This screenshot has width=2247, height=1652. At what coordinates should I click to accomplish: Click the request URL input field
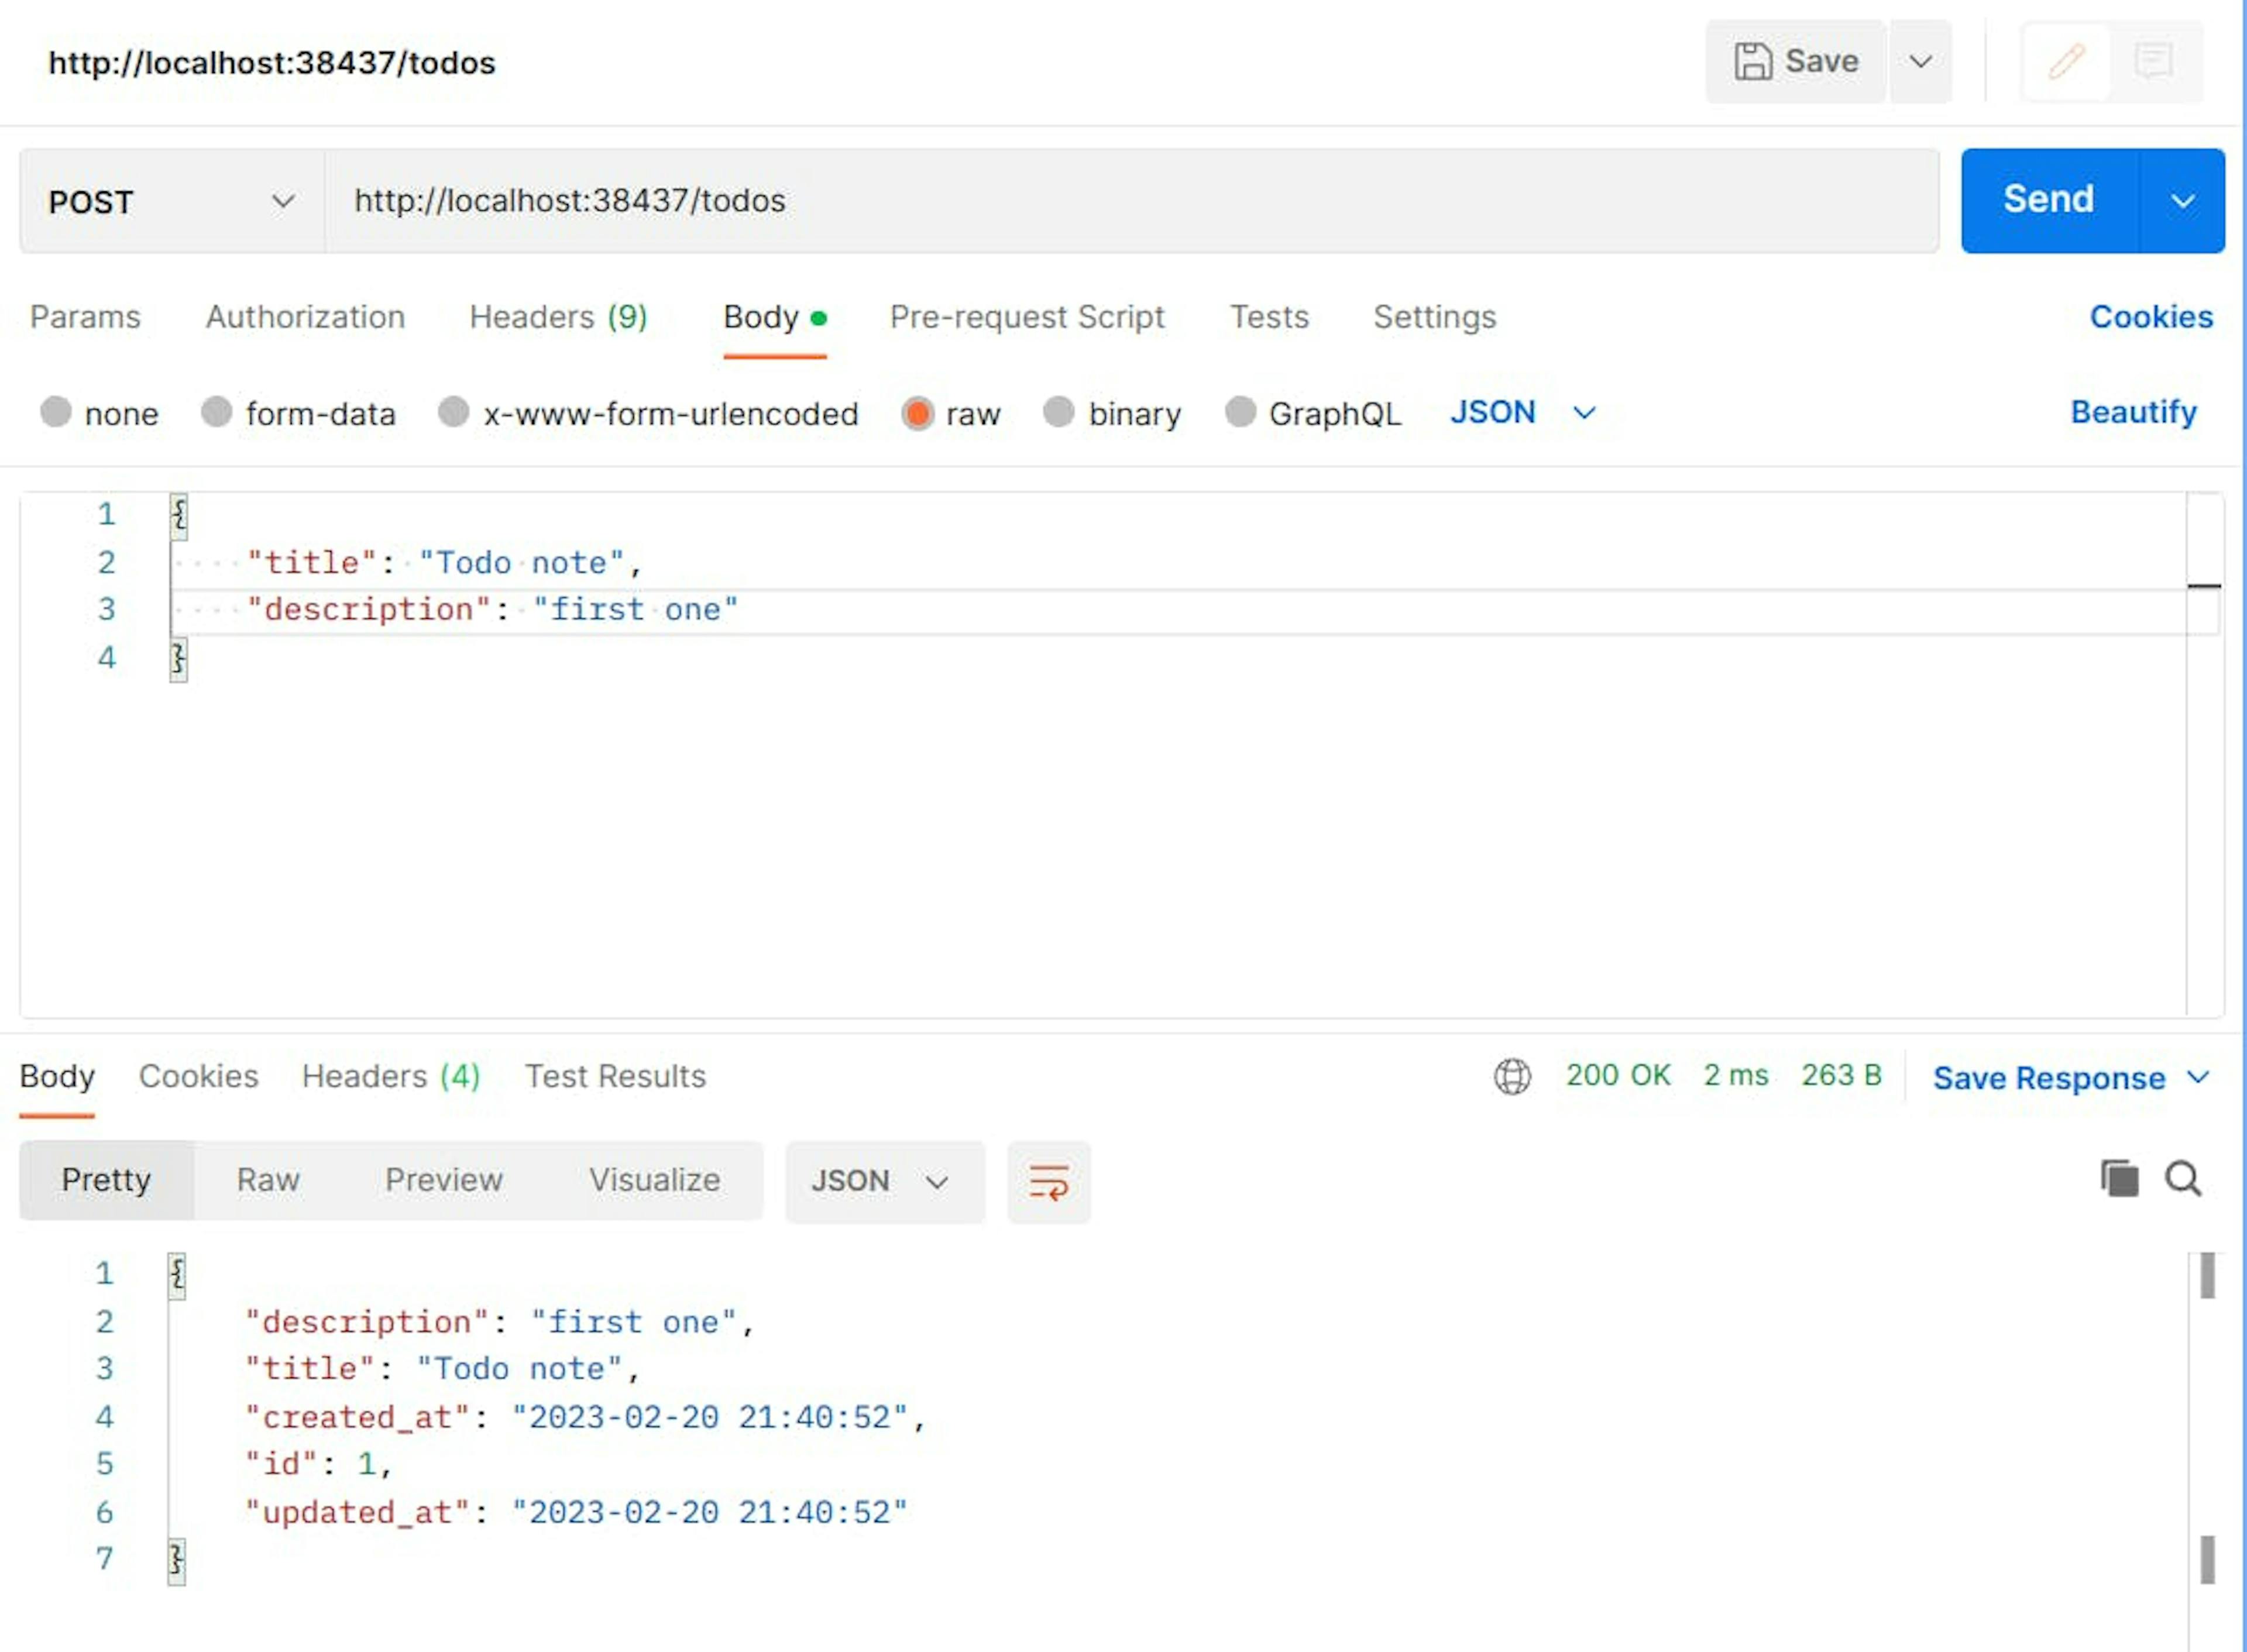click(1130, 201)
